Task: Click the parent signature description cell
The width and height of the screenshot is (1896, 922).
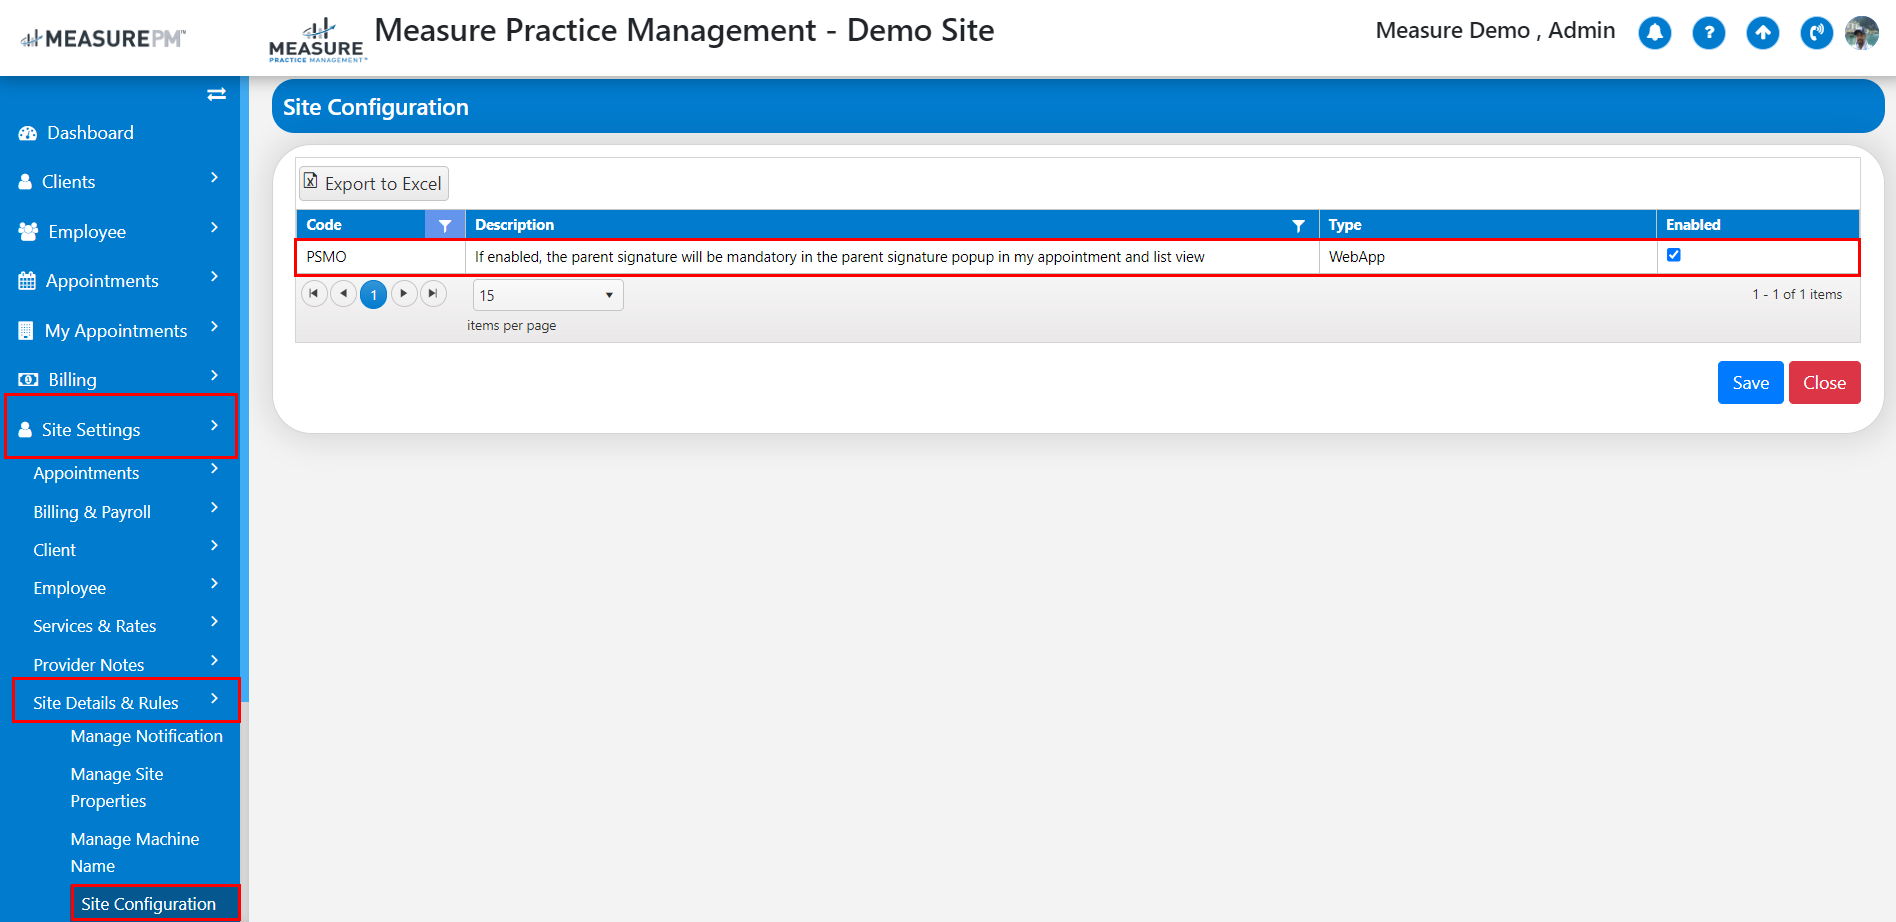Action: click(892, 257)
